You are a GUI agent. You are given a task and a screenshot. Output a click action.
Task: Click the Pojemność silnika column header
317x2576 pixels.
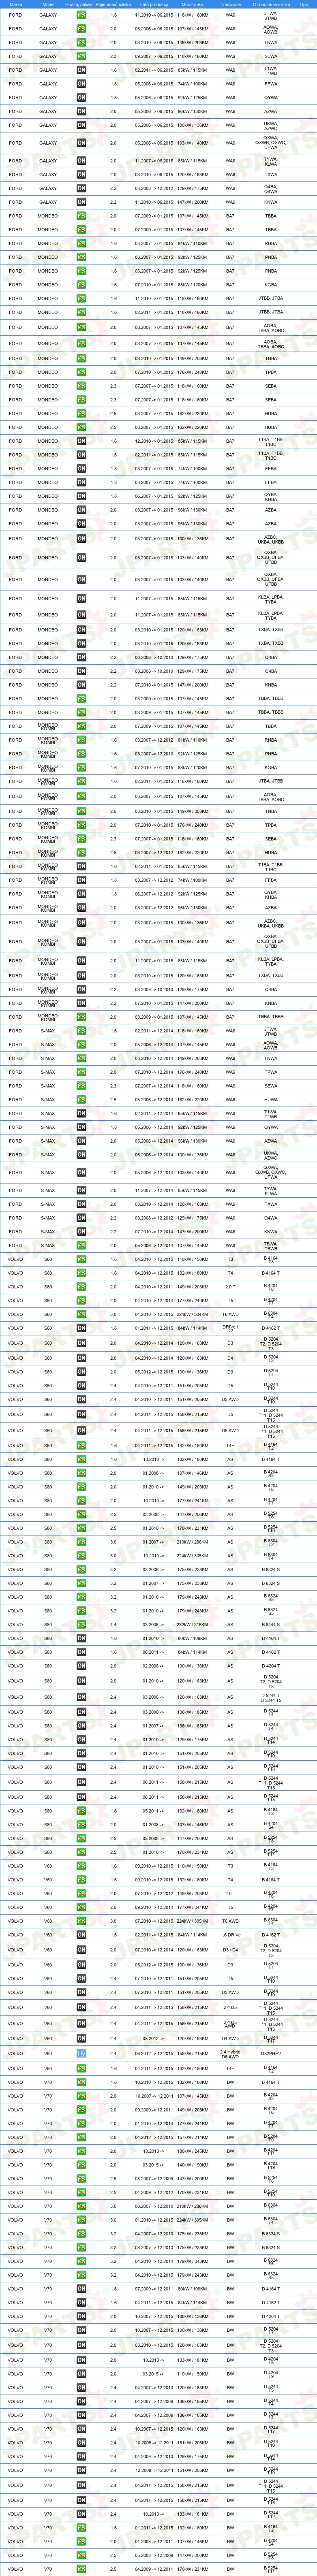tap(113, 4)
